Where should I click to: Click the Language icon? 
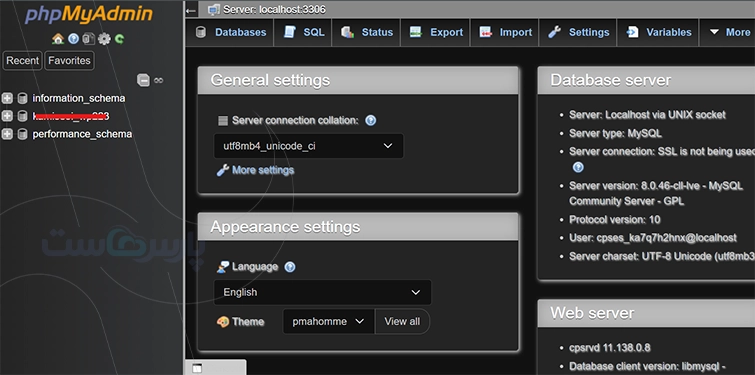222,267
